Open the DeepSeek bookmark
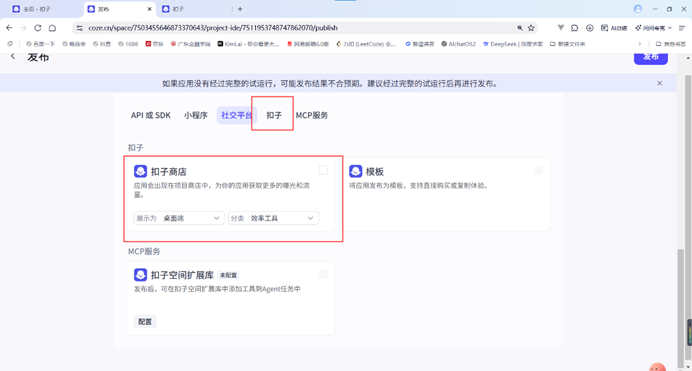The image size is (692, 371). tap(513, 44)
